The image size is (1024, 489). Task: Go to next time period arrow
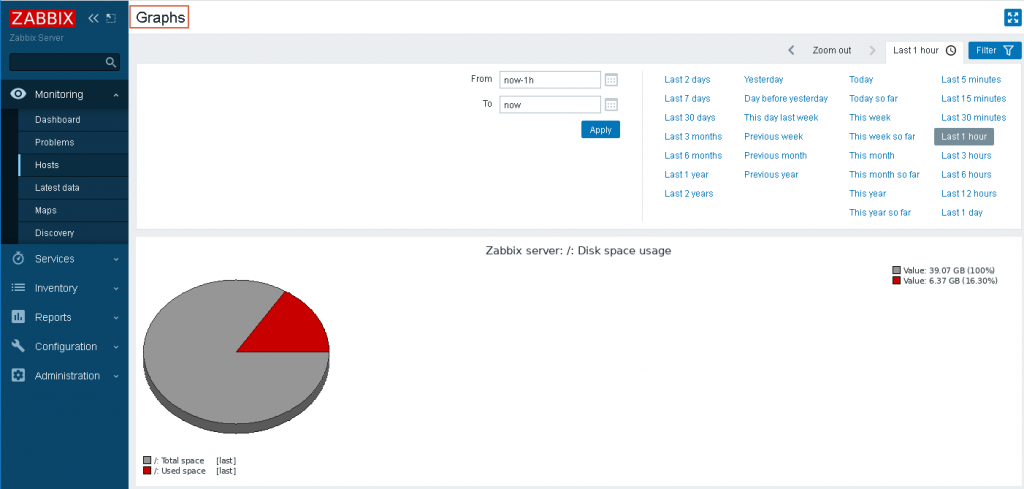(872, 50)
